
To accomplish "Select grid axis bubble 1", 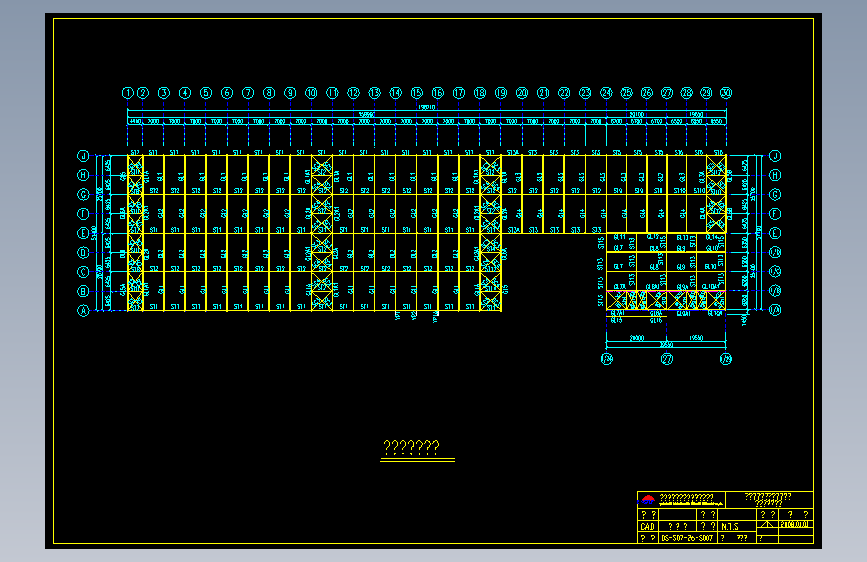I will point(128,93).
